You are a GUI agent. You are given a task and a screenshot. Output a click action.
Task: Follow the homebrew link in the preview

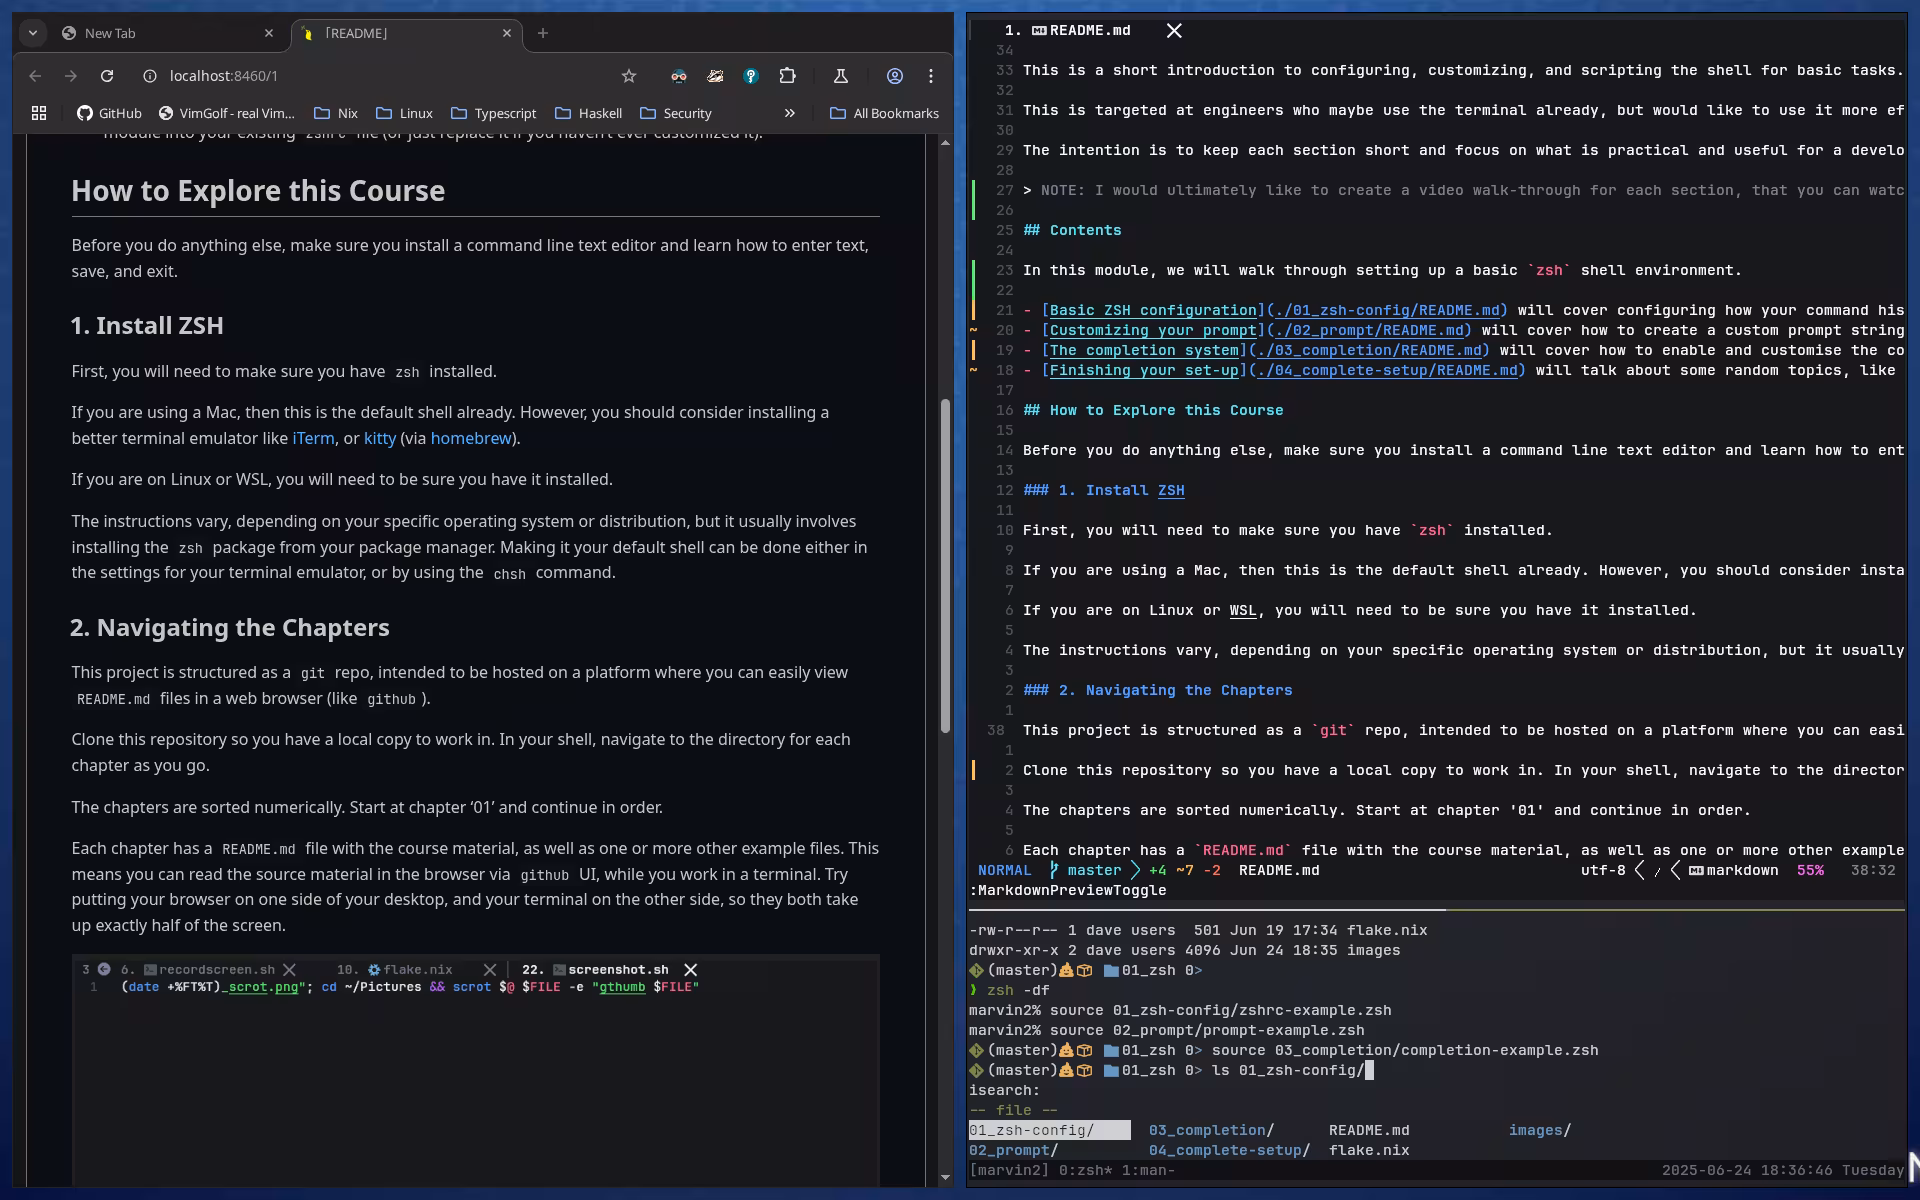[471, 438]
